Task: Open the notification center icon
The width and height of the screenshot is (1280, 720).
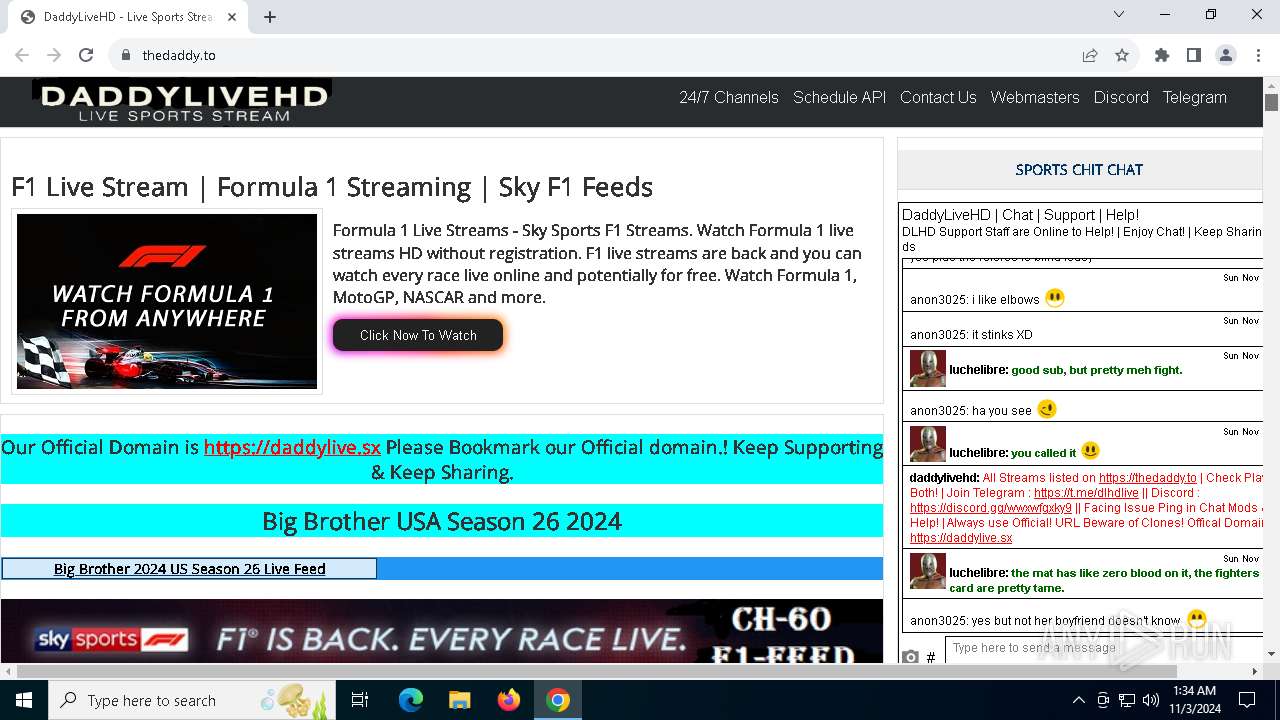Action: pyautogui.click(x=1247, y=700)
